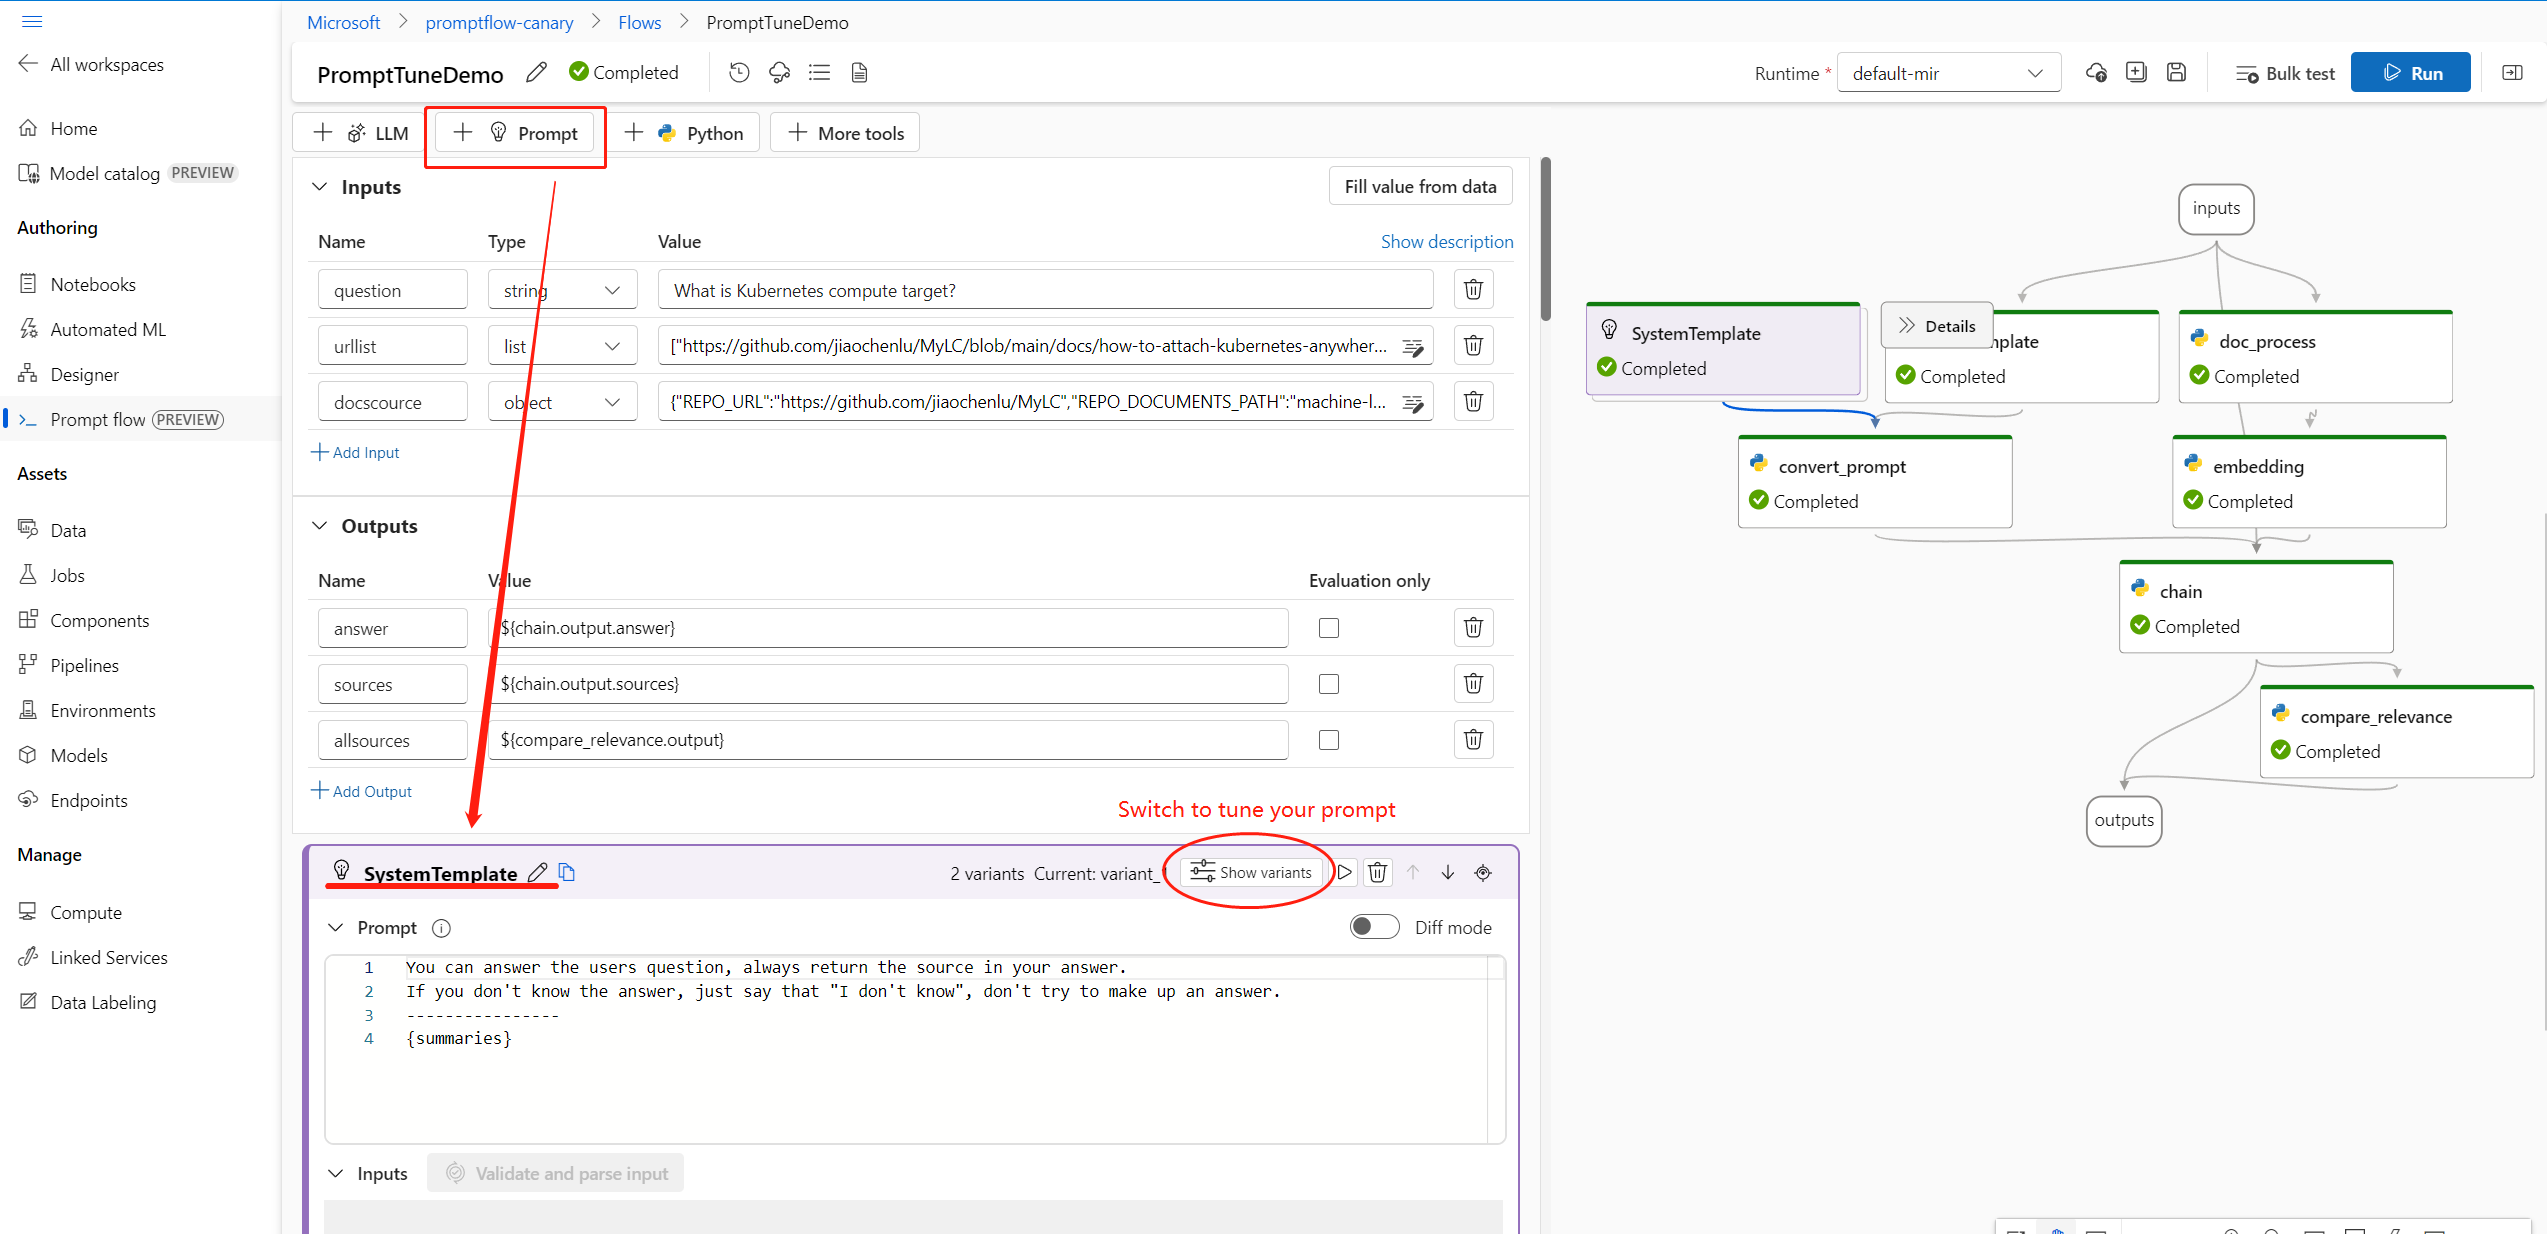Screen dimensions: 2547x1234
Task: Open the Runtime default-mir dropdown
Action: pyautogui.click(x=1948, y=73)
